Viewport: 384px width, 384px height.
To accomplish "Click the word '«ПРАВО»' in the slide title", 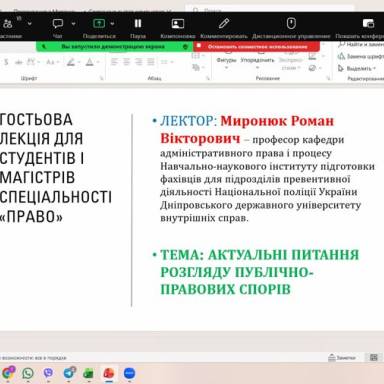I will pos(31,217).
